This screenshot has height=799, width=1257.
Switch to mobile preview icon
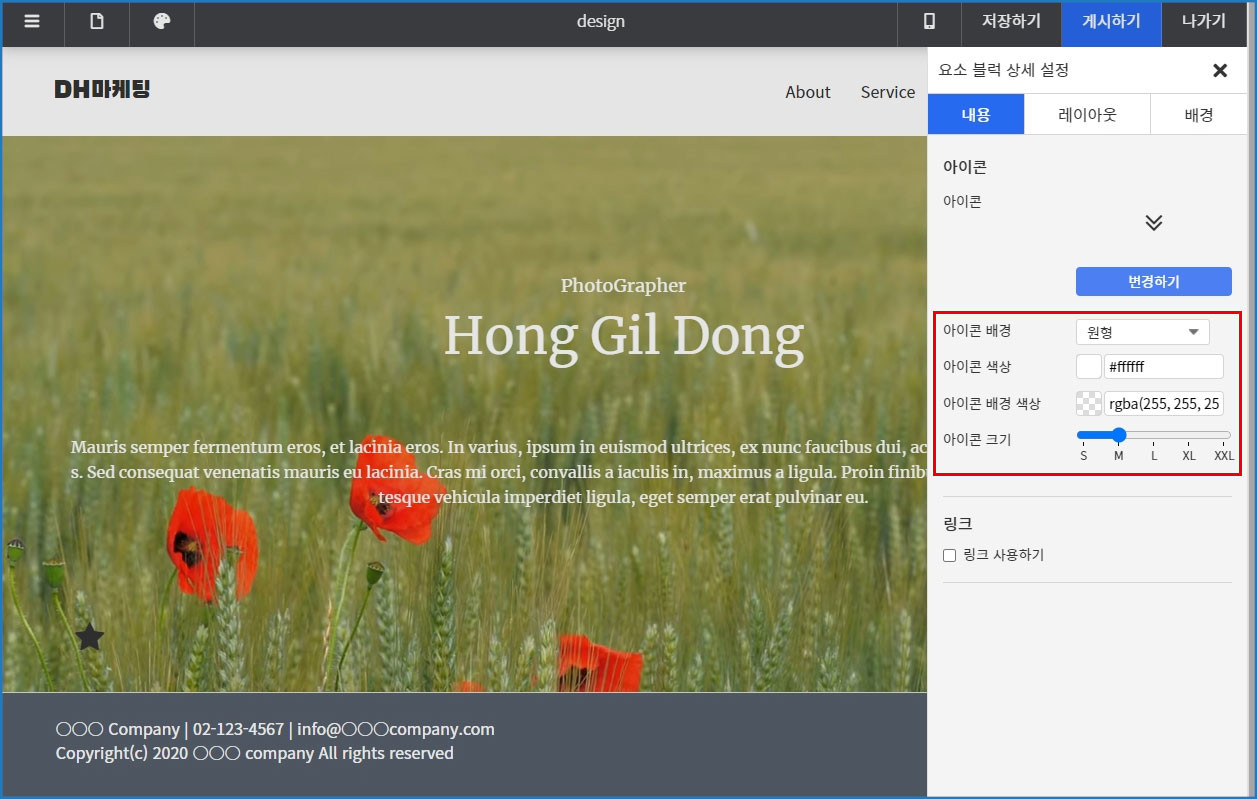[929, 22]
